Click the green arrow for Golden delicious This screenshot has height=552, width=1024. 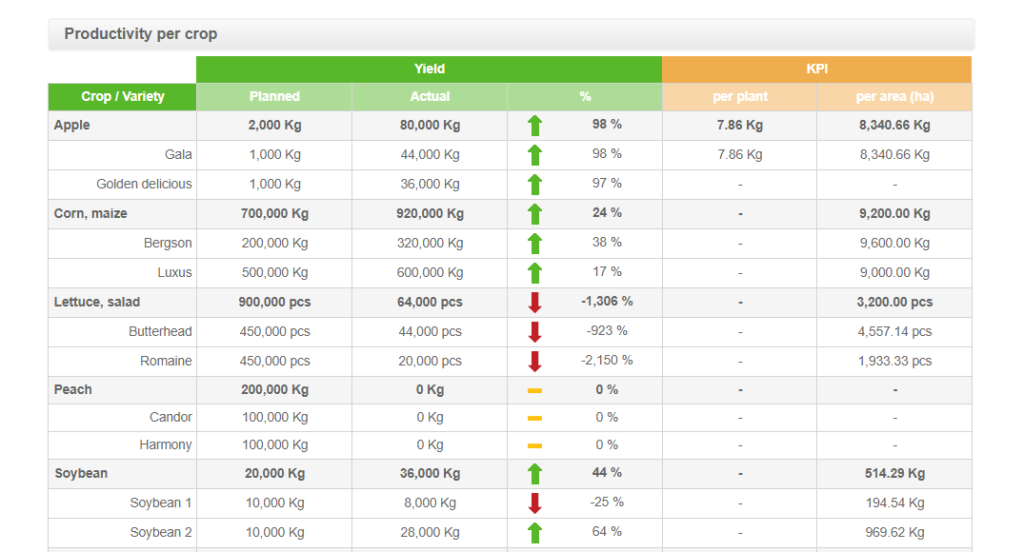click(535, 184)
